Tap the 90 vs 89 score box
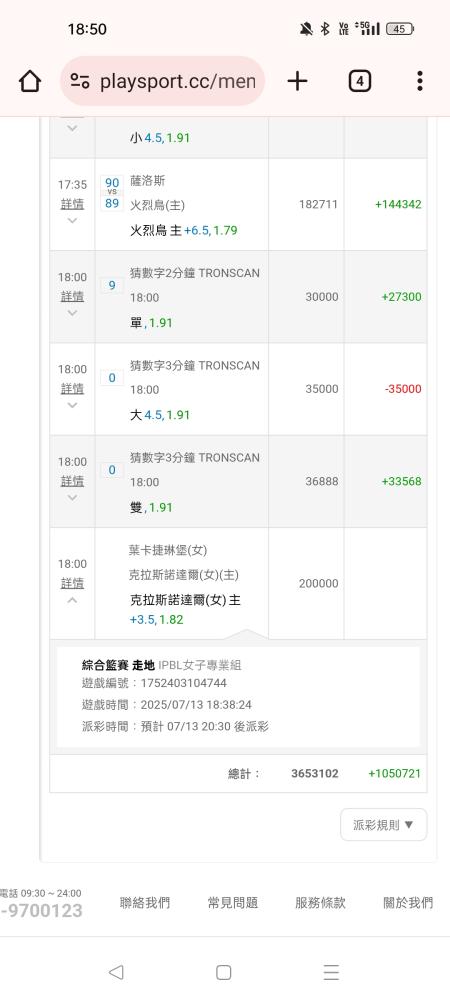The image size is (450, 1000). (112, 193)
